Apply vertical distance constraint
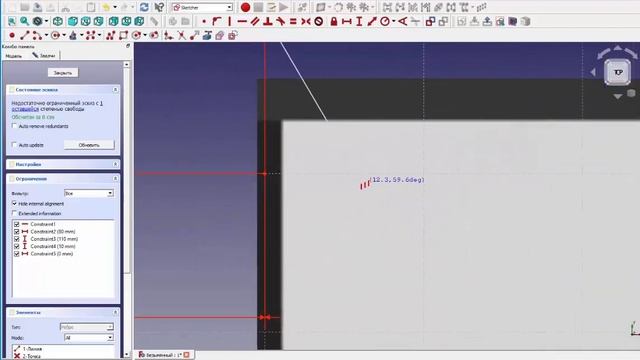 click(359, 21)
